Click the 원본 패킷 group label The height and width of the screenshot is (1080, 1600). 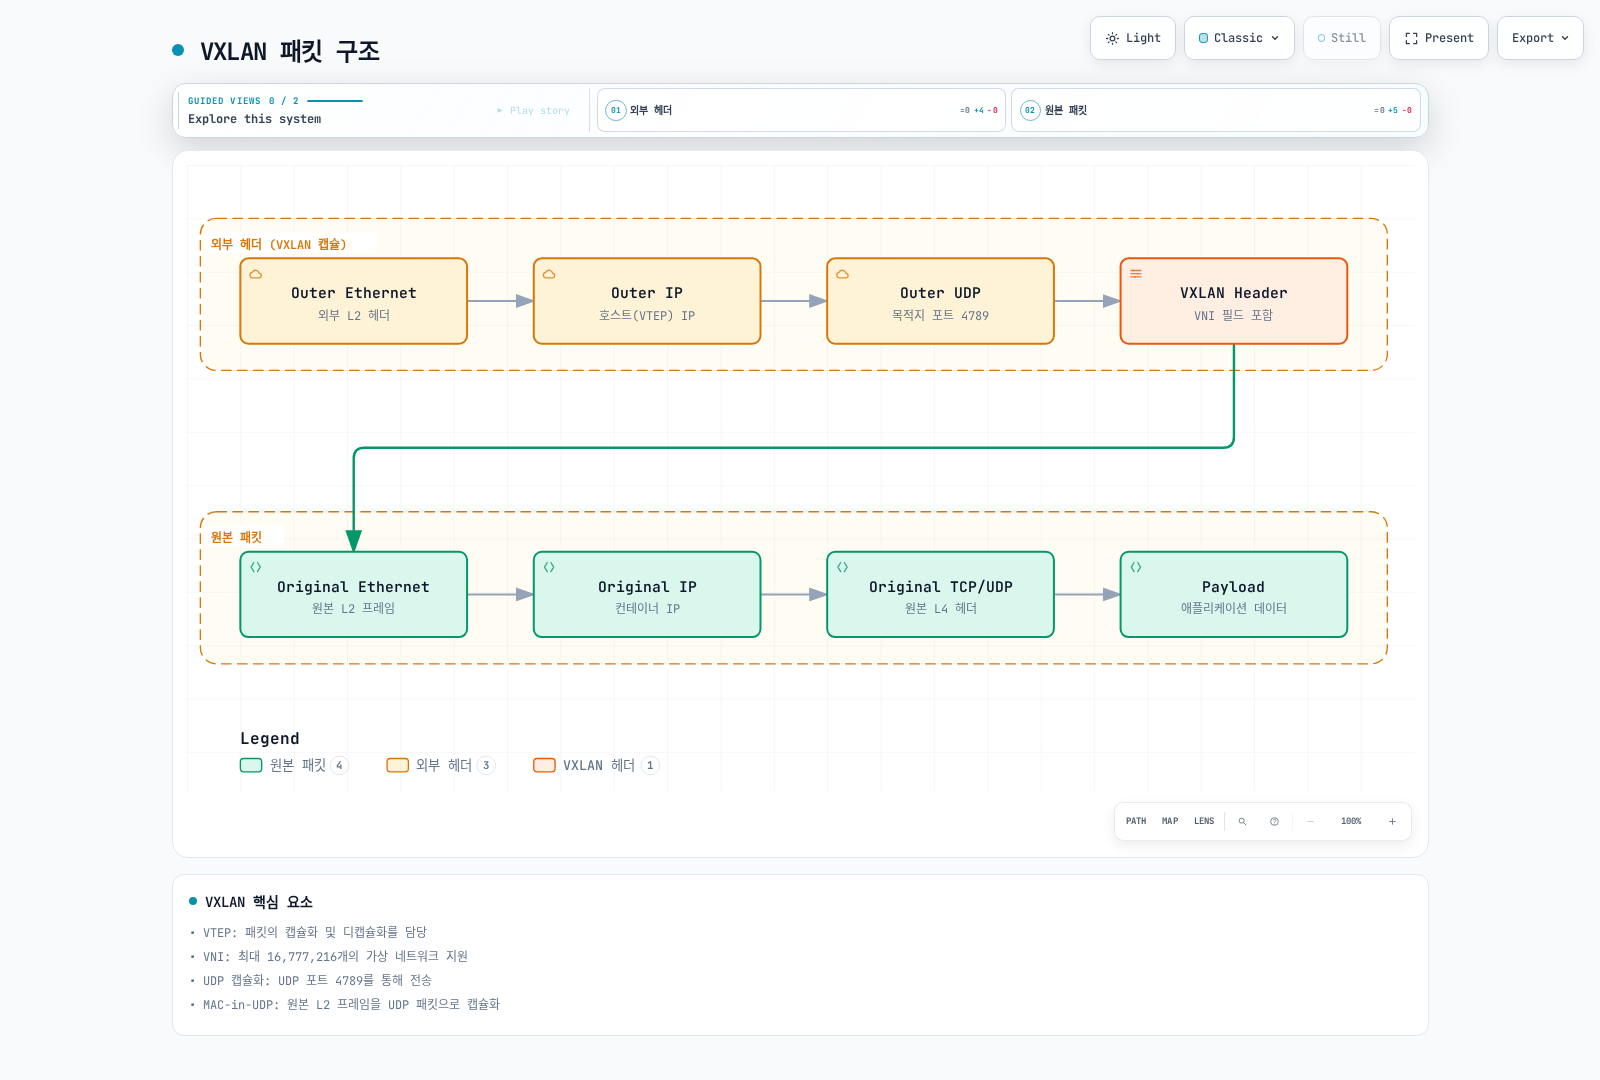coord(236,537)
